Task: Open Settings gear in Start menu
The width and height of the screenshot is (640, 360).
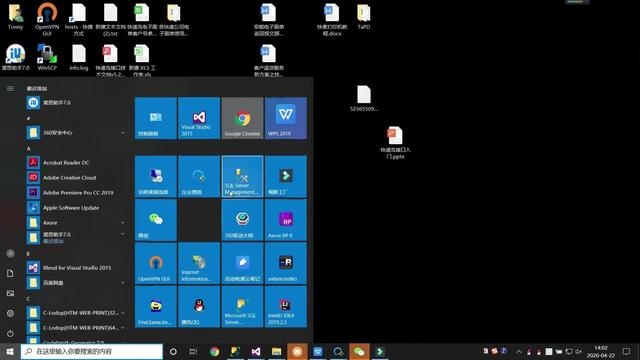Action: 10,313
